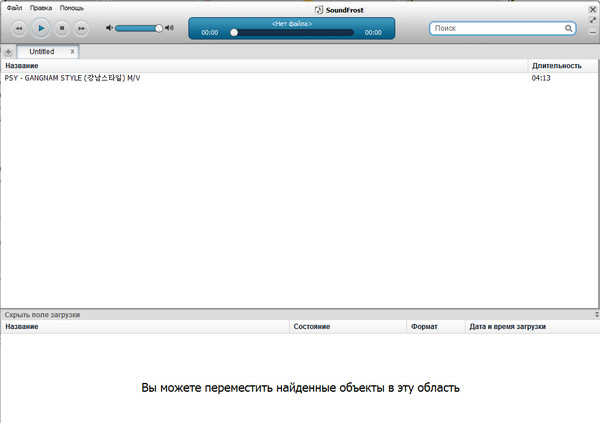Screen dimensions: 600x423
Task: Toggle the window maximize expand icon
Action: click(593, 20)
